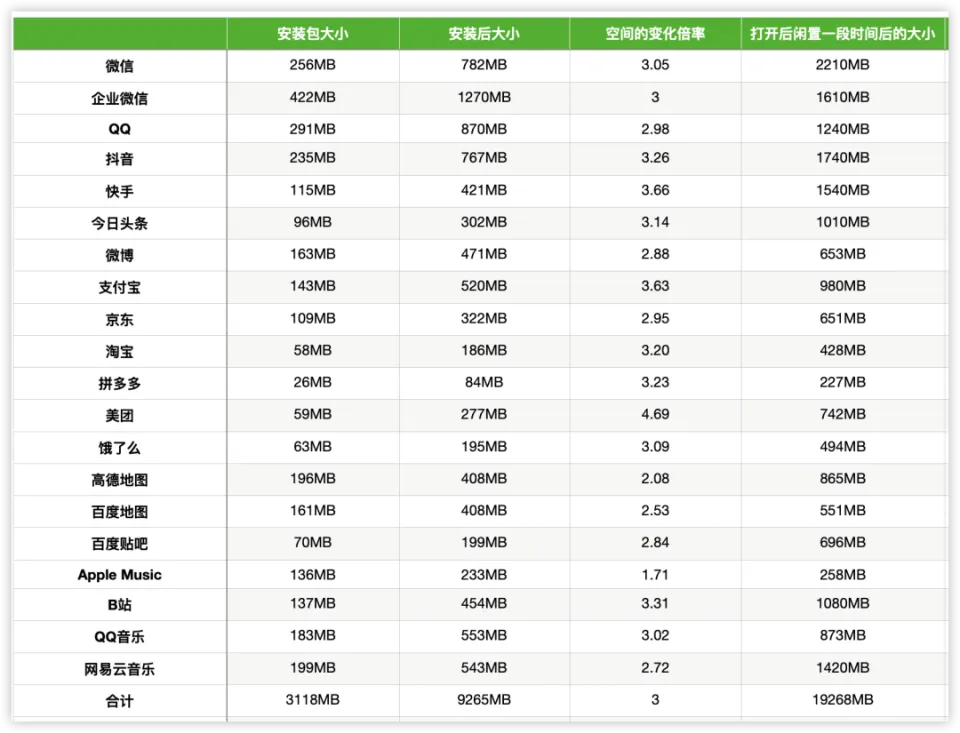The image size is (960, 733).
Task: Select the 4.69 ratio cell for 美团
Action: click(x=655, y=414)
